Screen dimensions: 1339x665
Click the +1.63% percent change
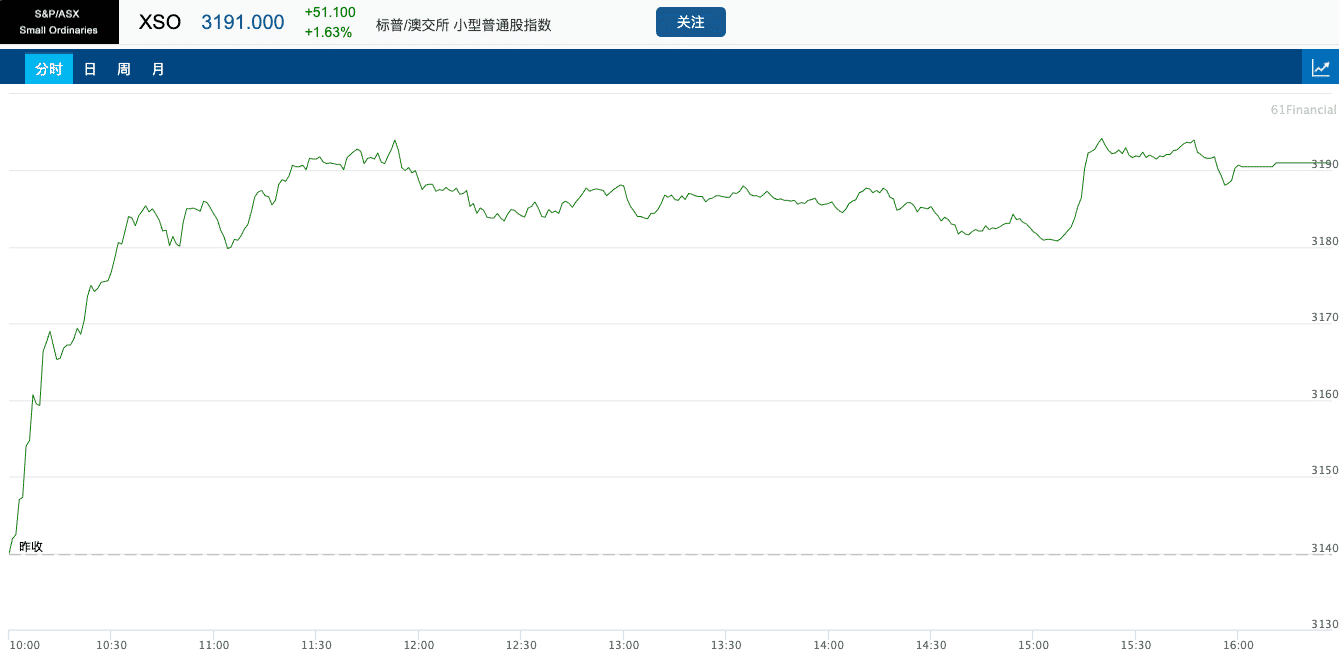(329, 32)
